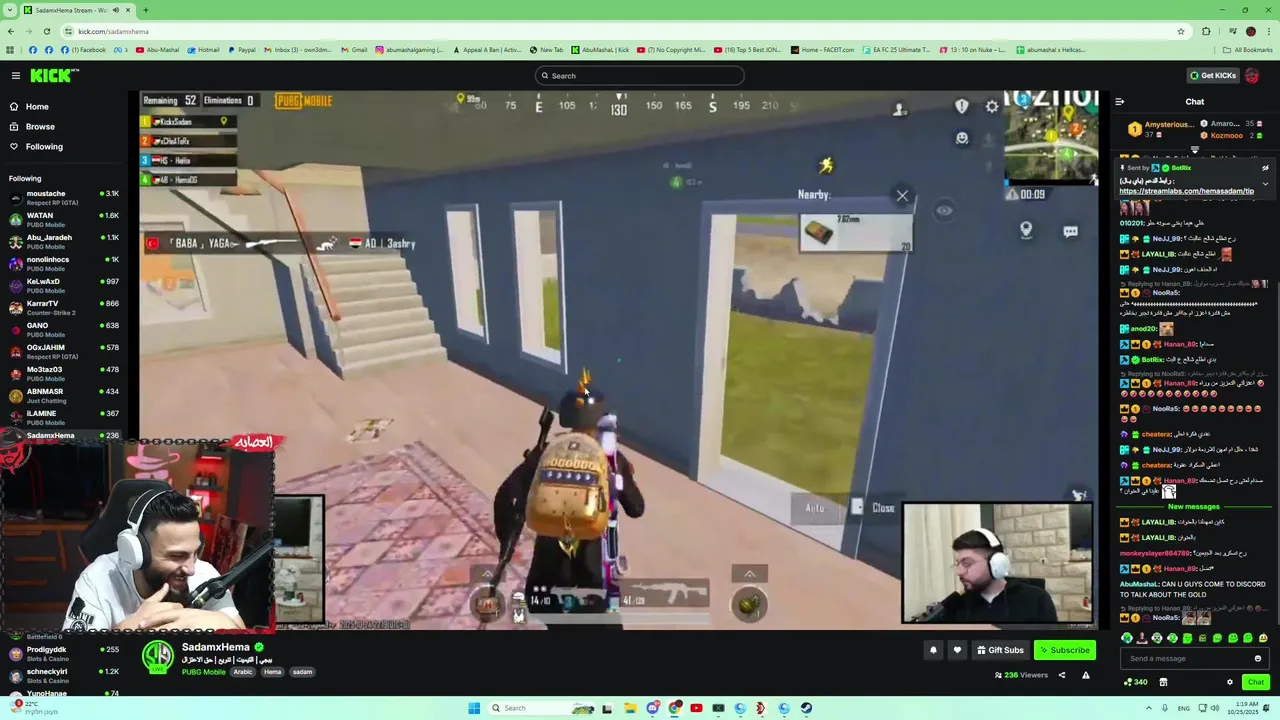1280x720 pixels.
Task: Open the browser extensions icon
Action: pos(1206,31)
